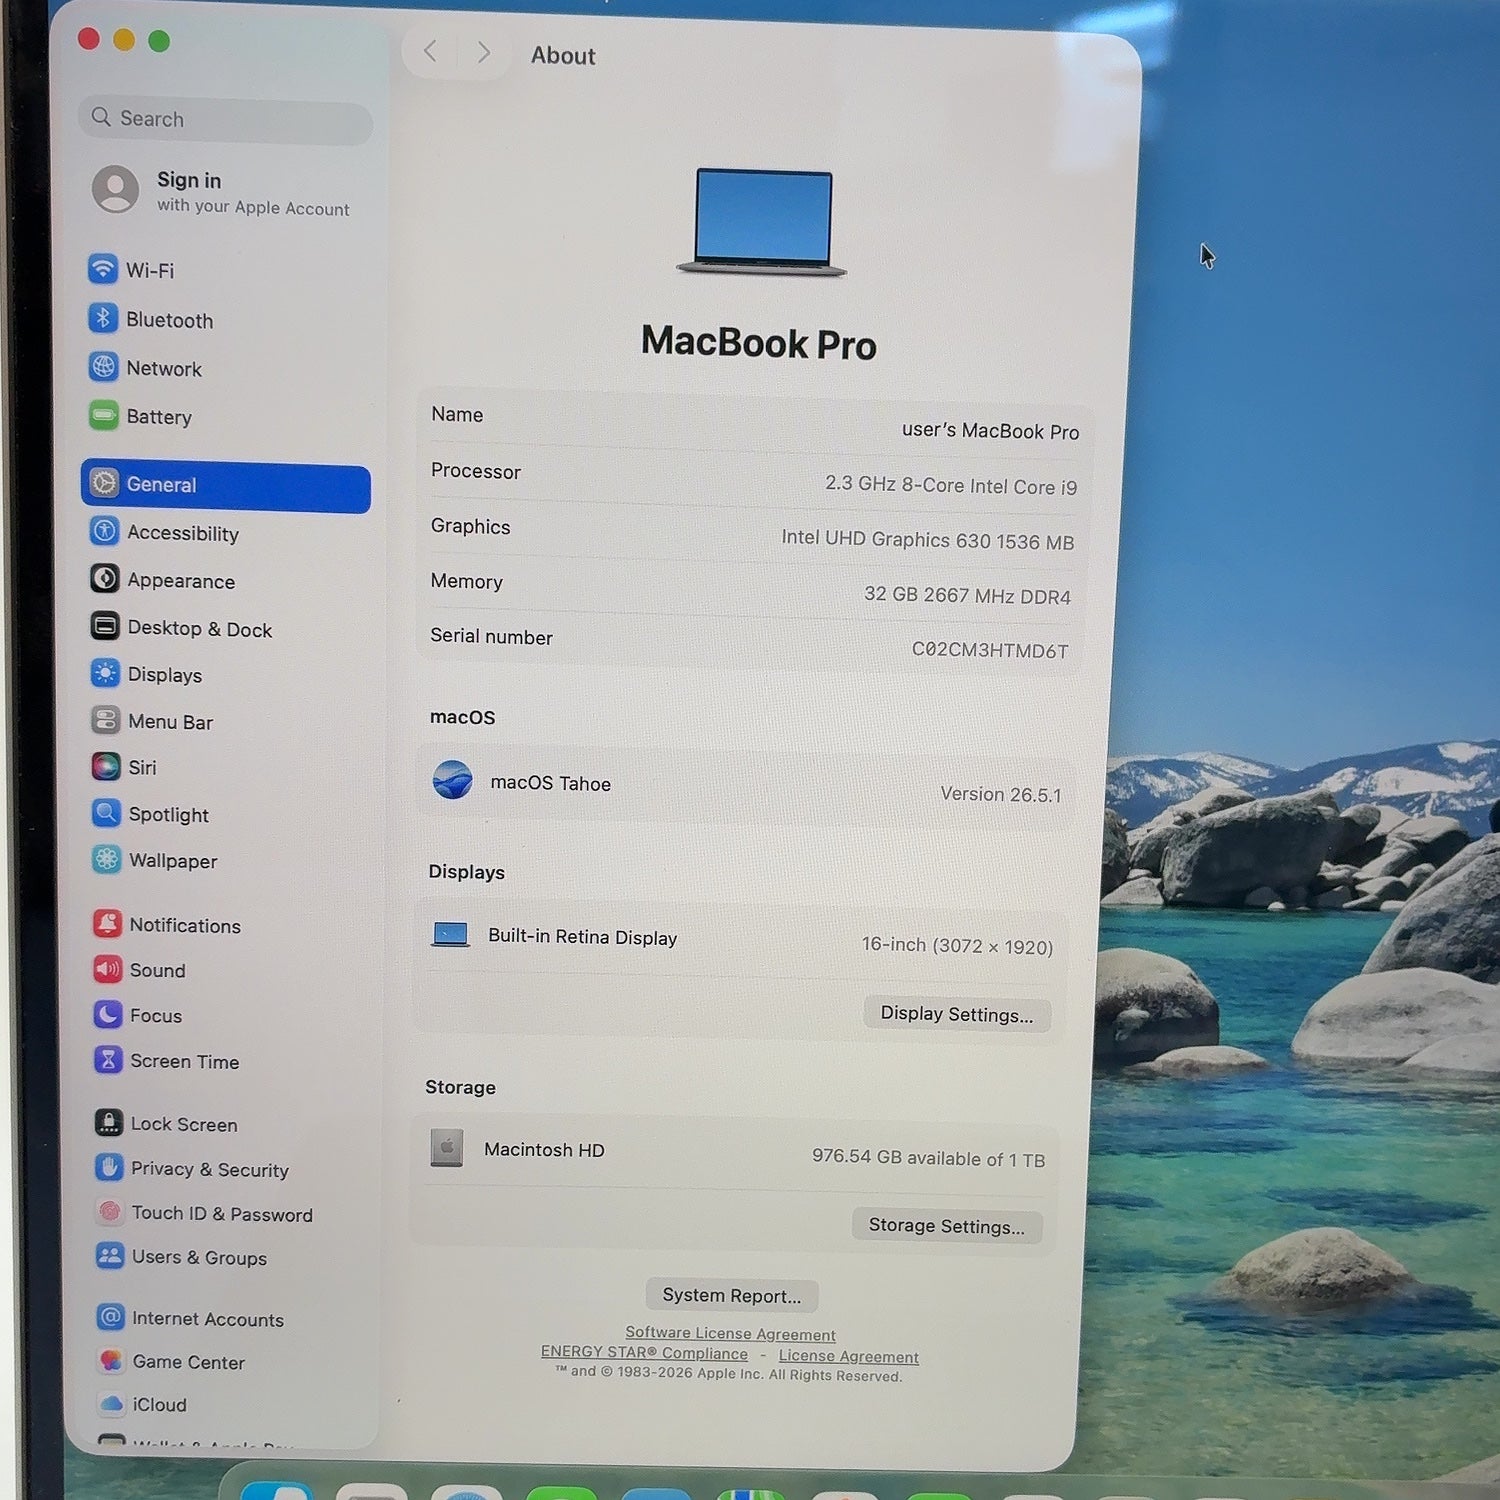Select the Touch ID & Password fingerprint icon
This screenshot has width=1500, height=1500.
coord(110,1212)
